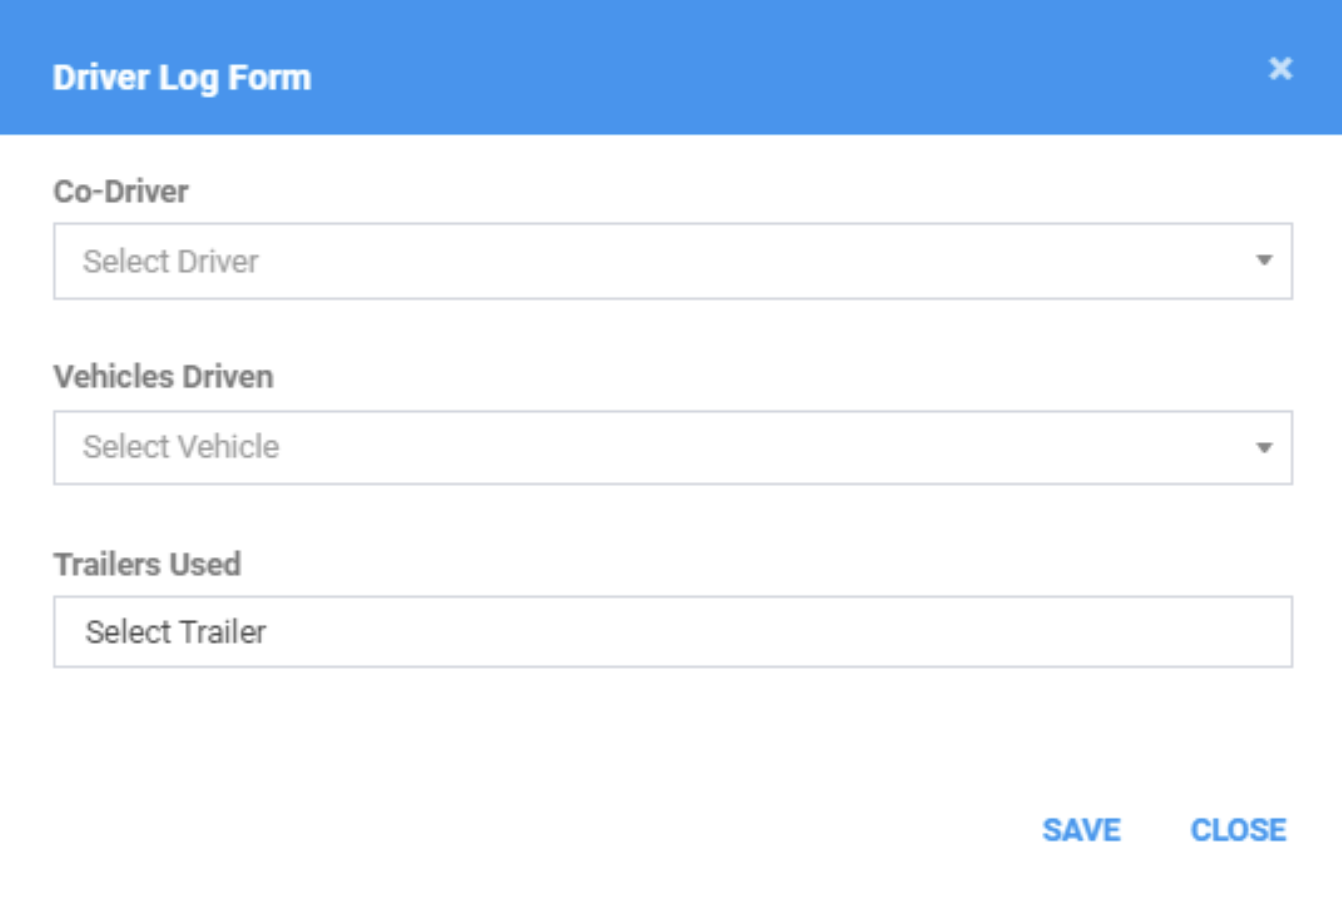Select a trailer under Trailers Used
The width and height of the screenshot is (1342, 900).
673,632
